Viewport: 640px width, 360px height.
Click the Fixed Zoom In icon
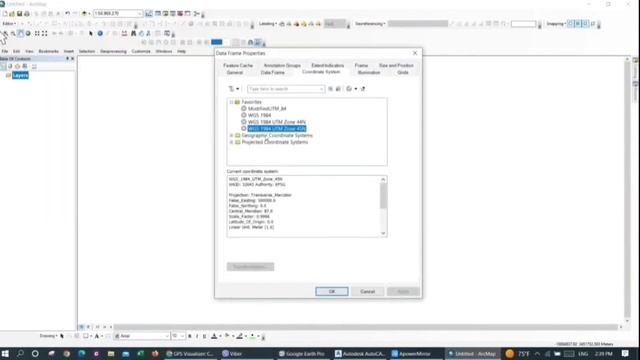point(37,33)
